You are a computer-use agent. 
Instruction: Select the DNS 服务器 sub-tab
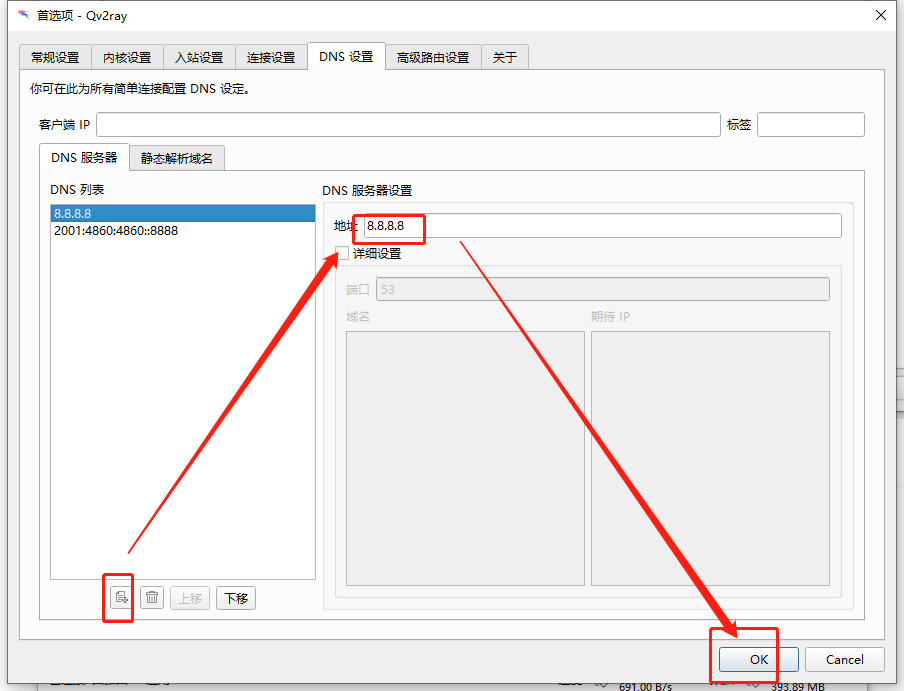tap(84, 157)
